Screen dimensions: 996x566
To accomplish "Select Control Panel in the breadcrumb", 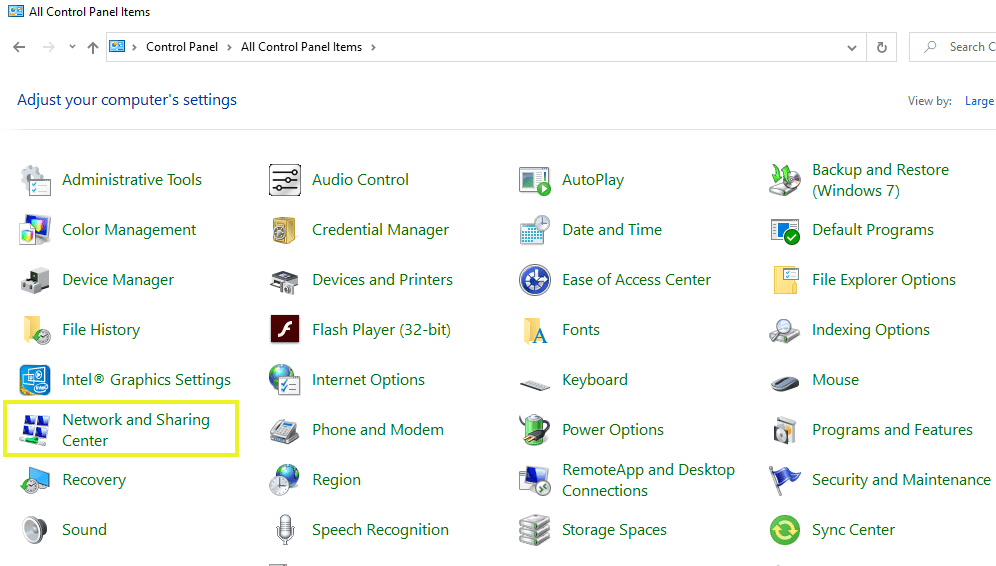I will click(182, 47).
